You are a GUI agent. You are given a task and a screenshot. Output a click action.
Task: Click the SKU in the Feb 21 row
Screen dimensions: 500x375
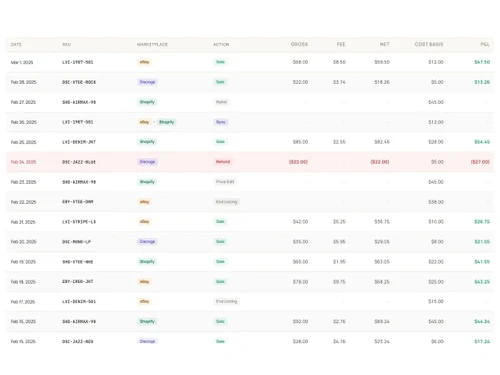coord(79,222)
